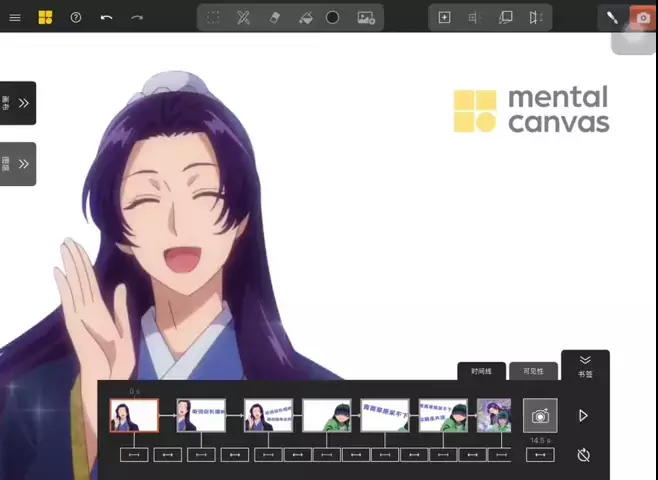Play the bookmark animation
Viewport: 658px width, 480px height.
coord(583,416)
